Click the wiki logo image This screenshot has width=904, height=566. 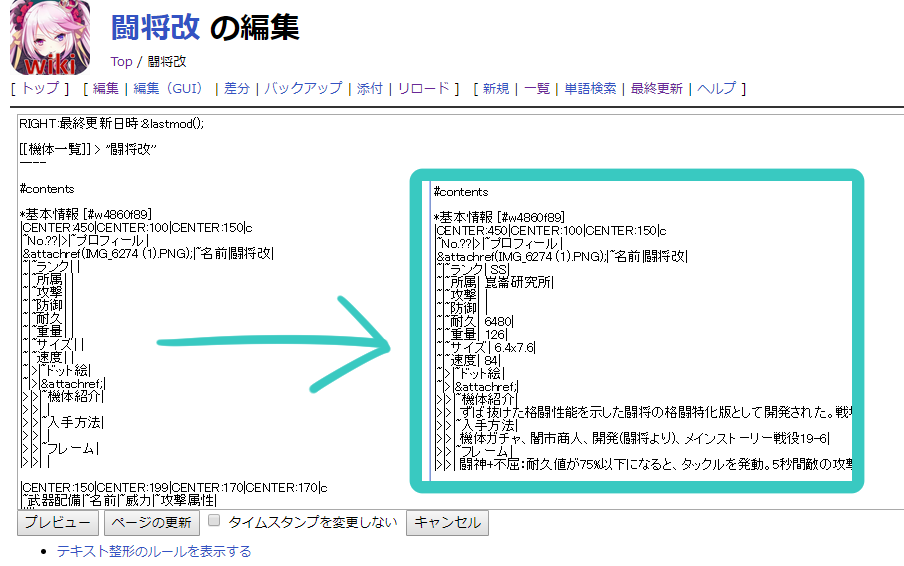pos(50,37)
